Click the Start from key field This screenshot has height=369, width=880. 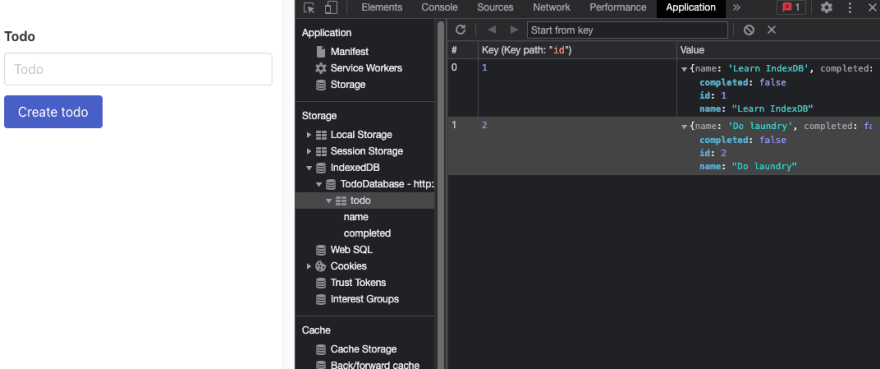[627, 30]
